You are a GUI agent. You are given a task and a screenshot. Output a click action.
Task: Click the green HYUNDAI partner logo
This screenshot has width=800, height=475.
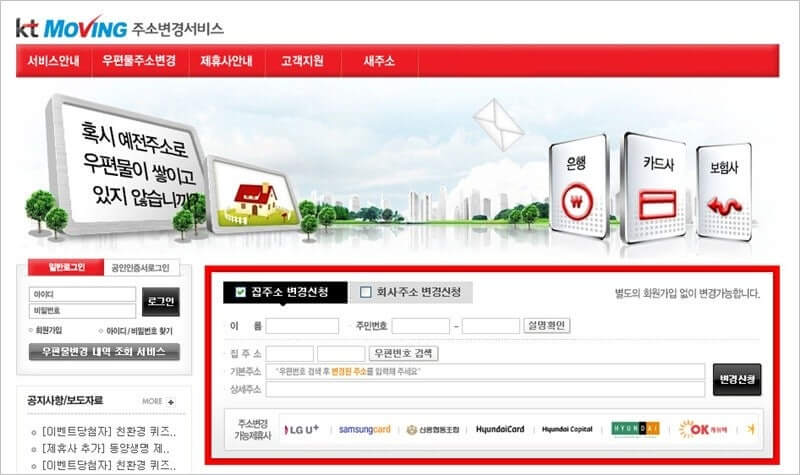(636, 429)
